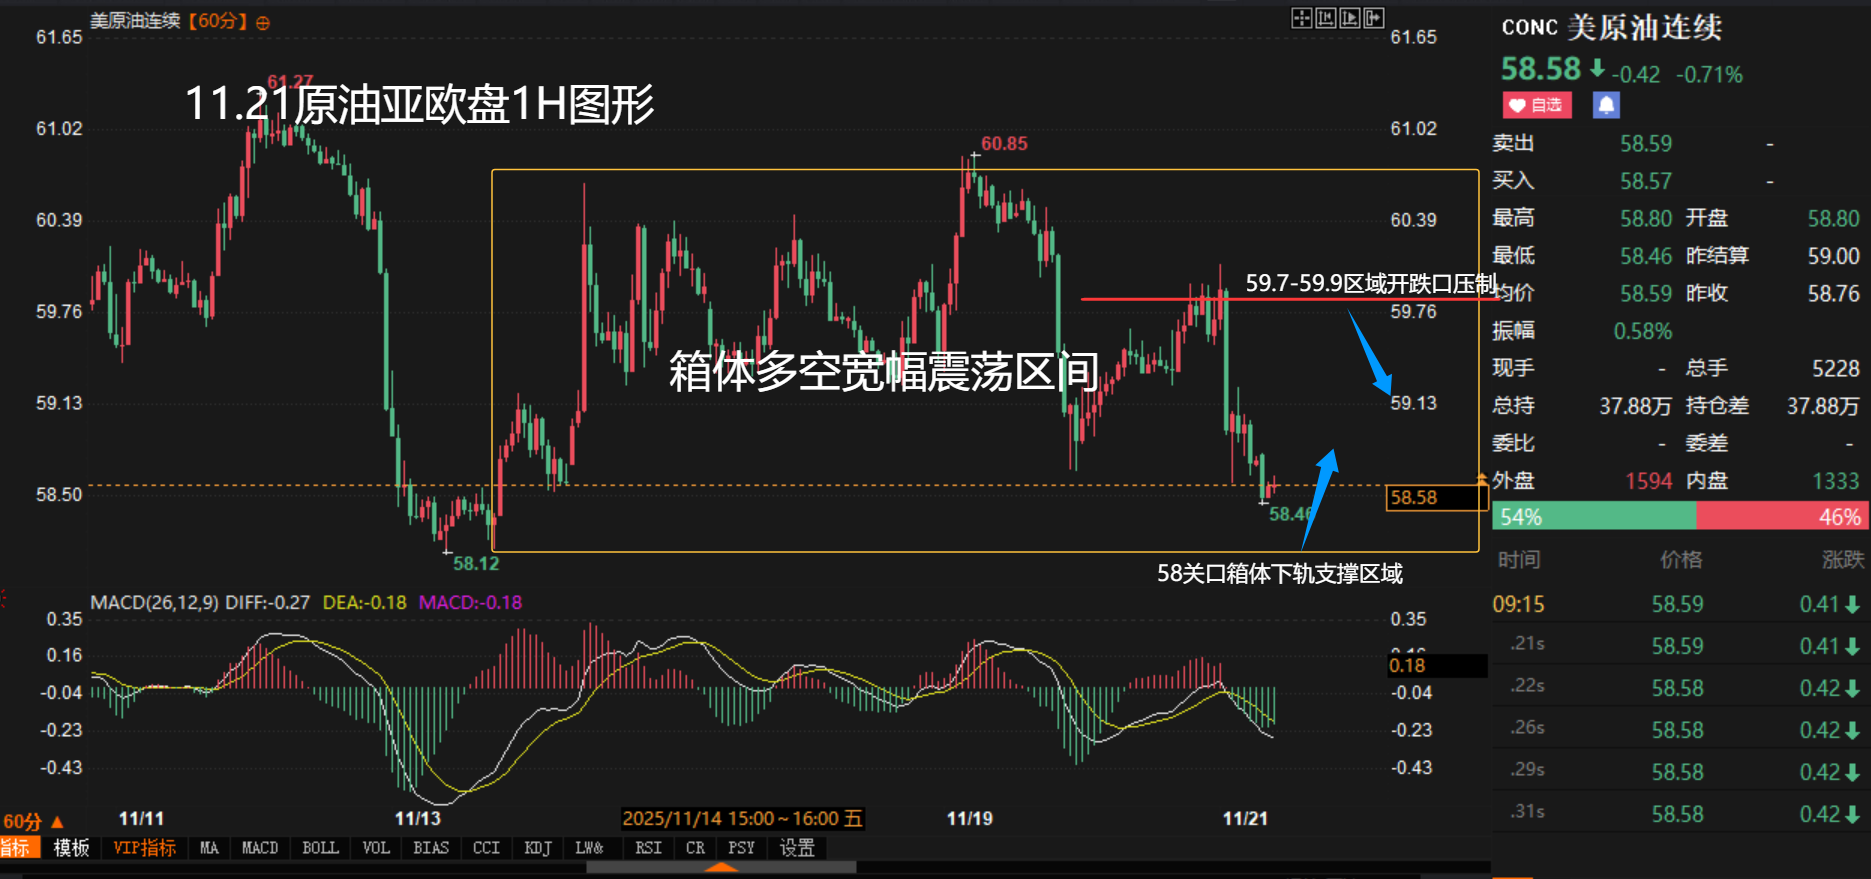Open the 【60分】 timeframe label in the chart title
This screenshot has height=879, width=1871.
(217, 21)
